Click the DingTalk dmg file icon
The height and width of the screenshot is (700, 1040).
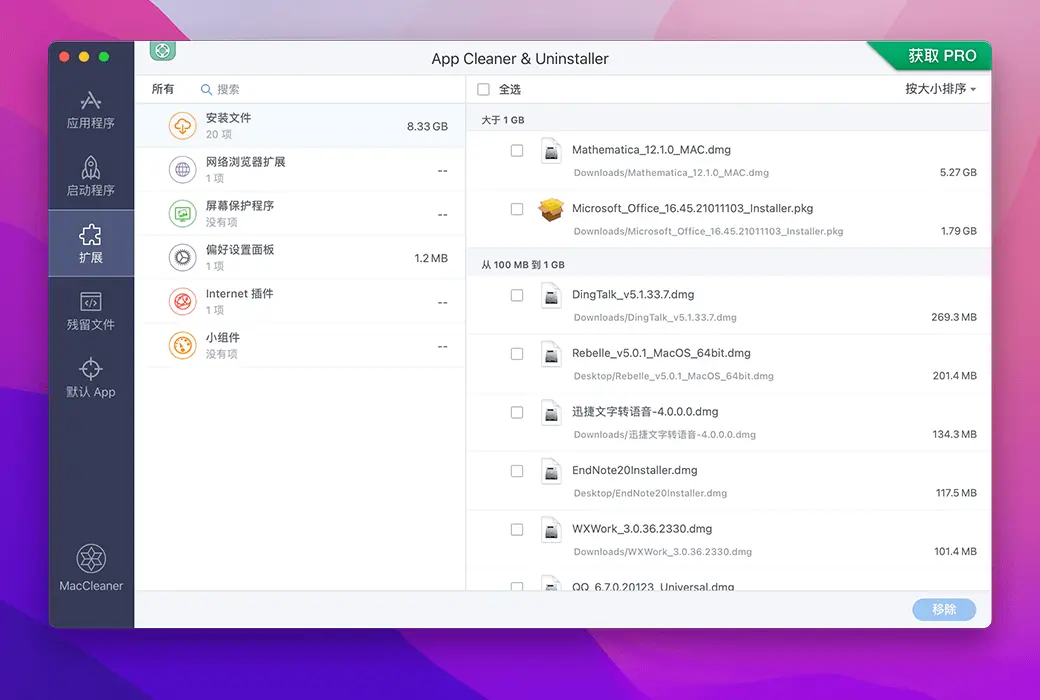click(551, 295)
